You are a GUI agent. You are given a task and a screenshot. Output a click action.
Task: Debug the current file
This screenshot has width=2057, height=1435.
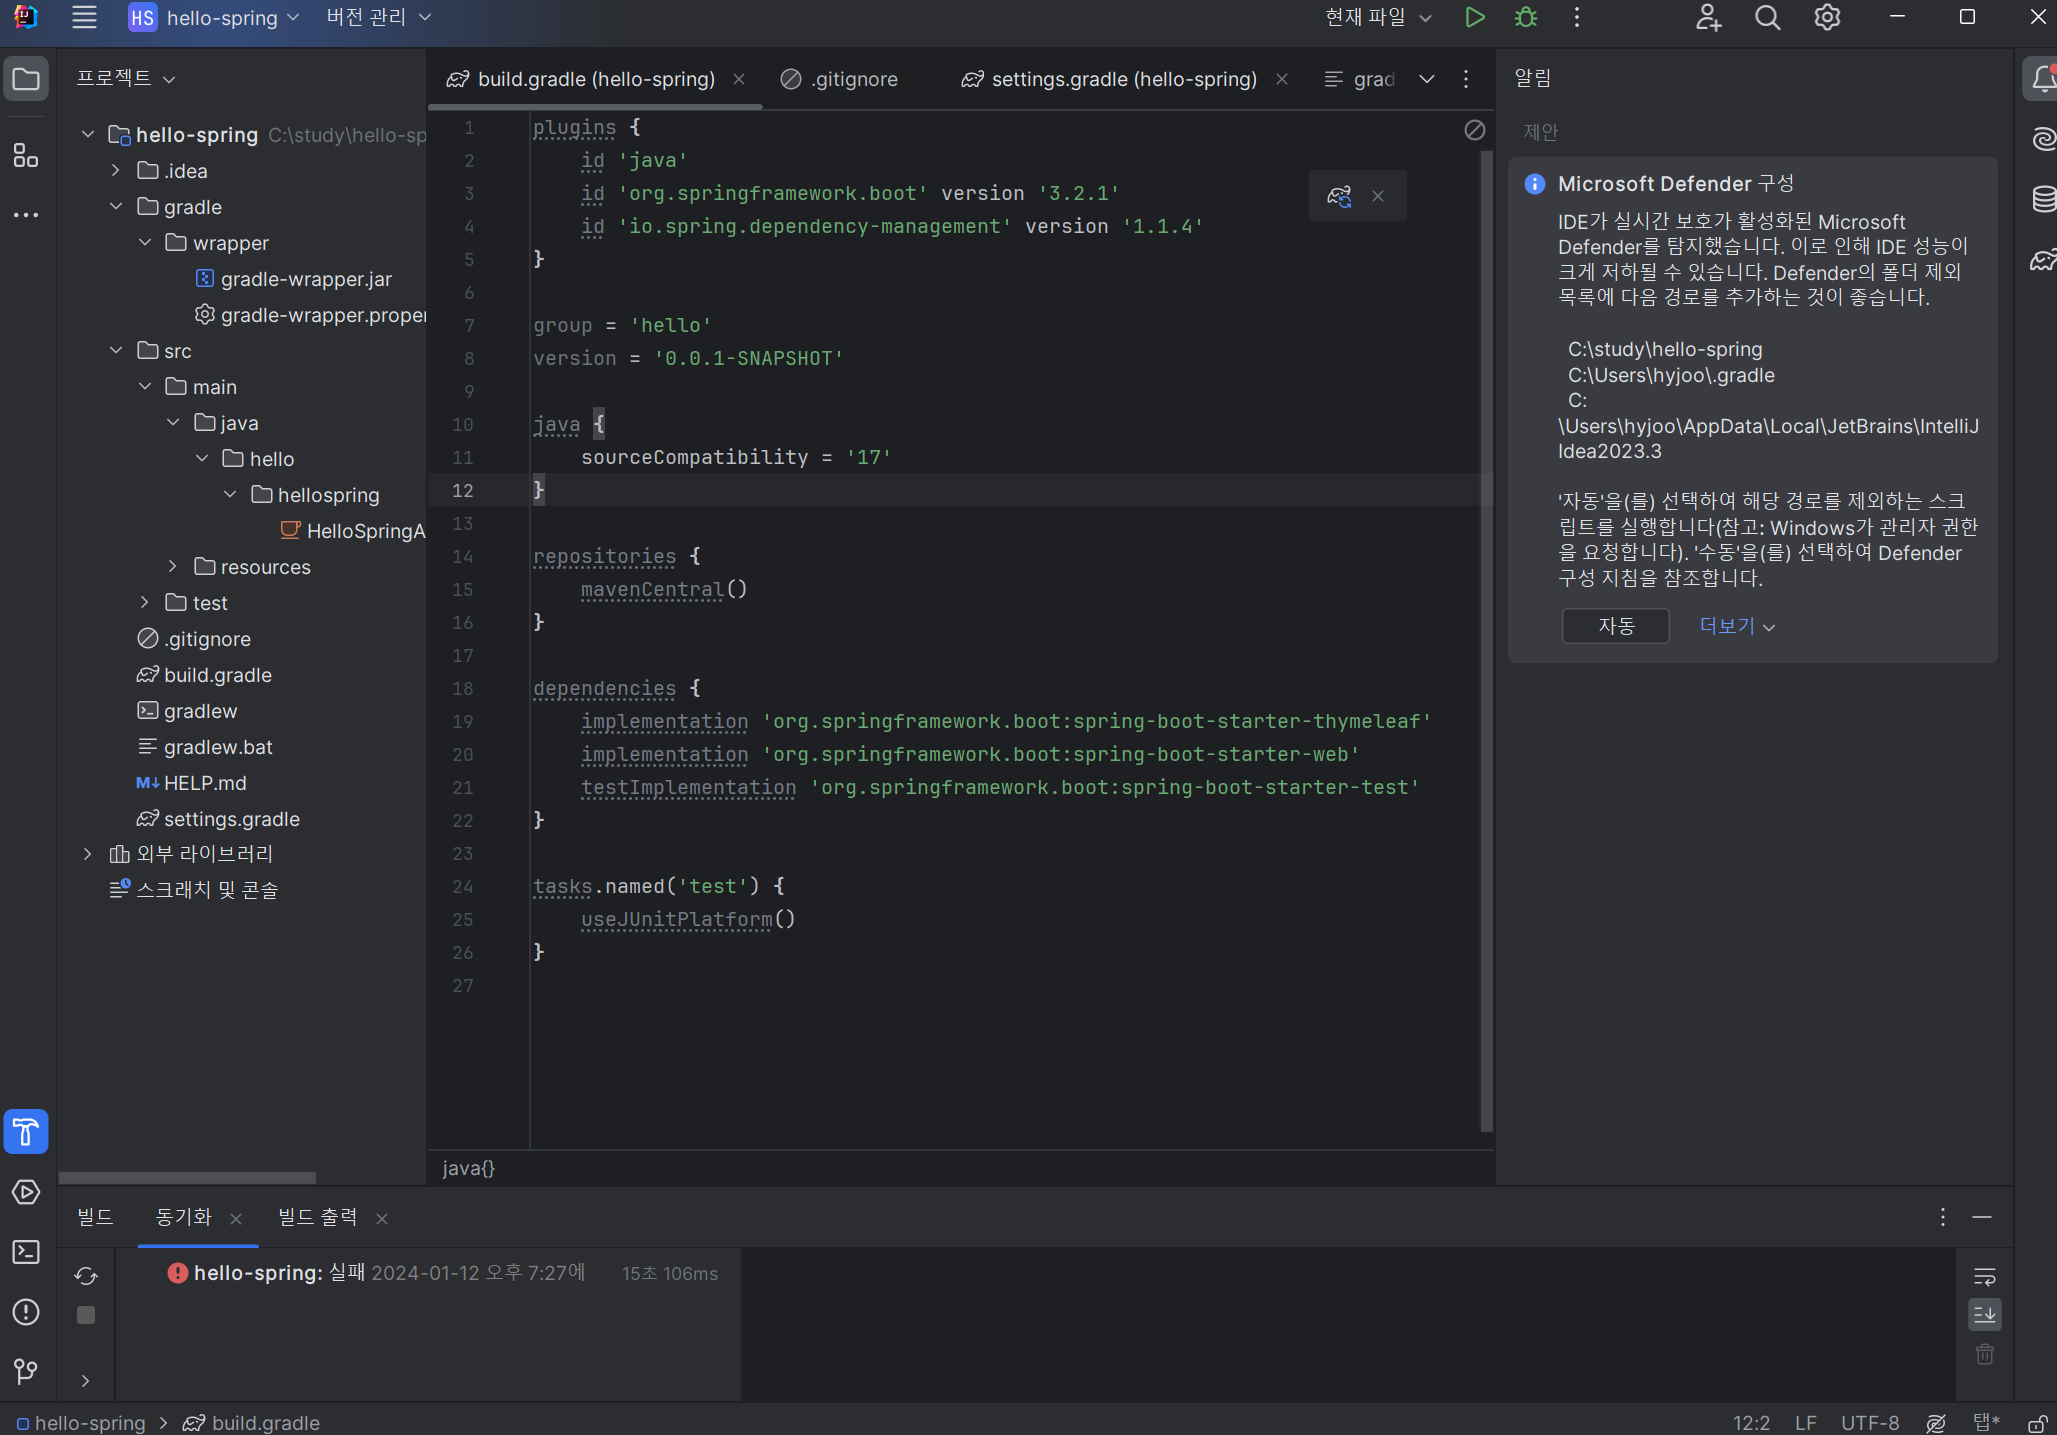1526,17
